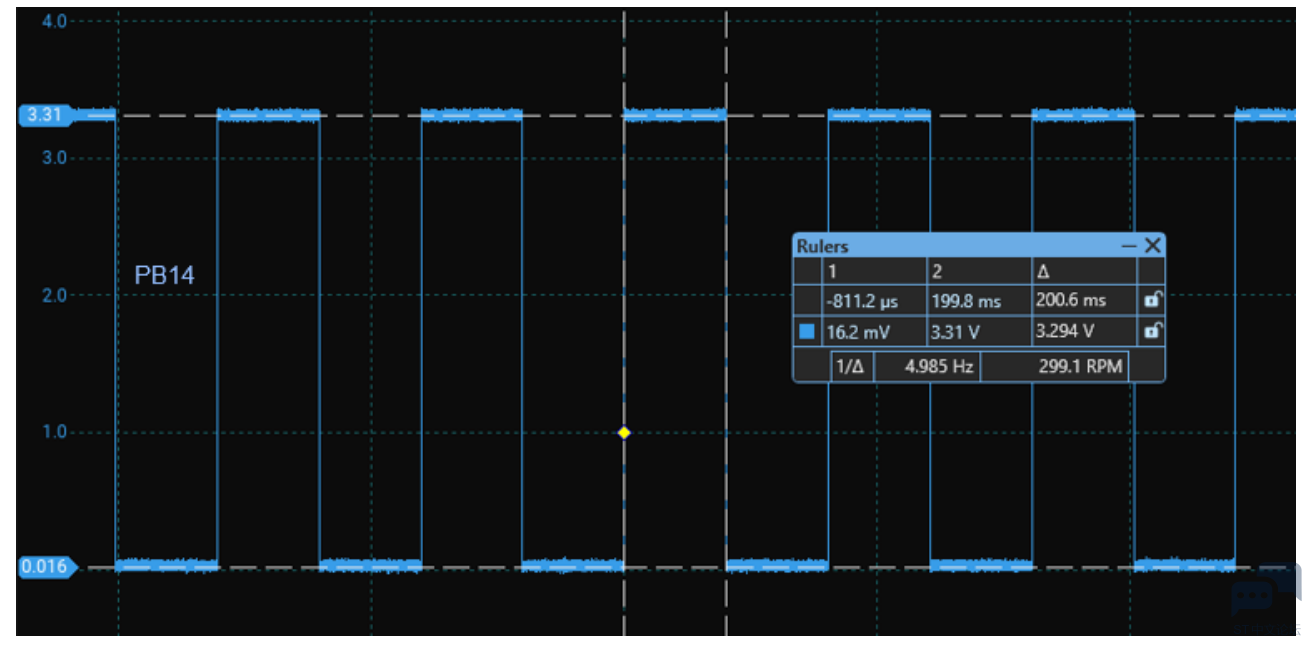The height and width of the screenshot is (645, 1310).
Task: Click the 1/Δ label cell
Action: click(x=851, y=367)
